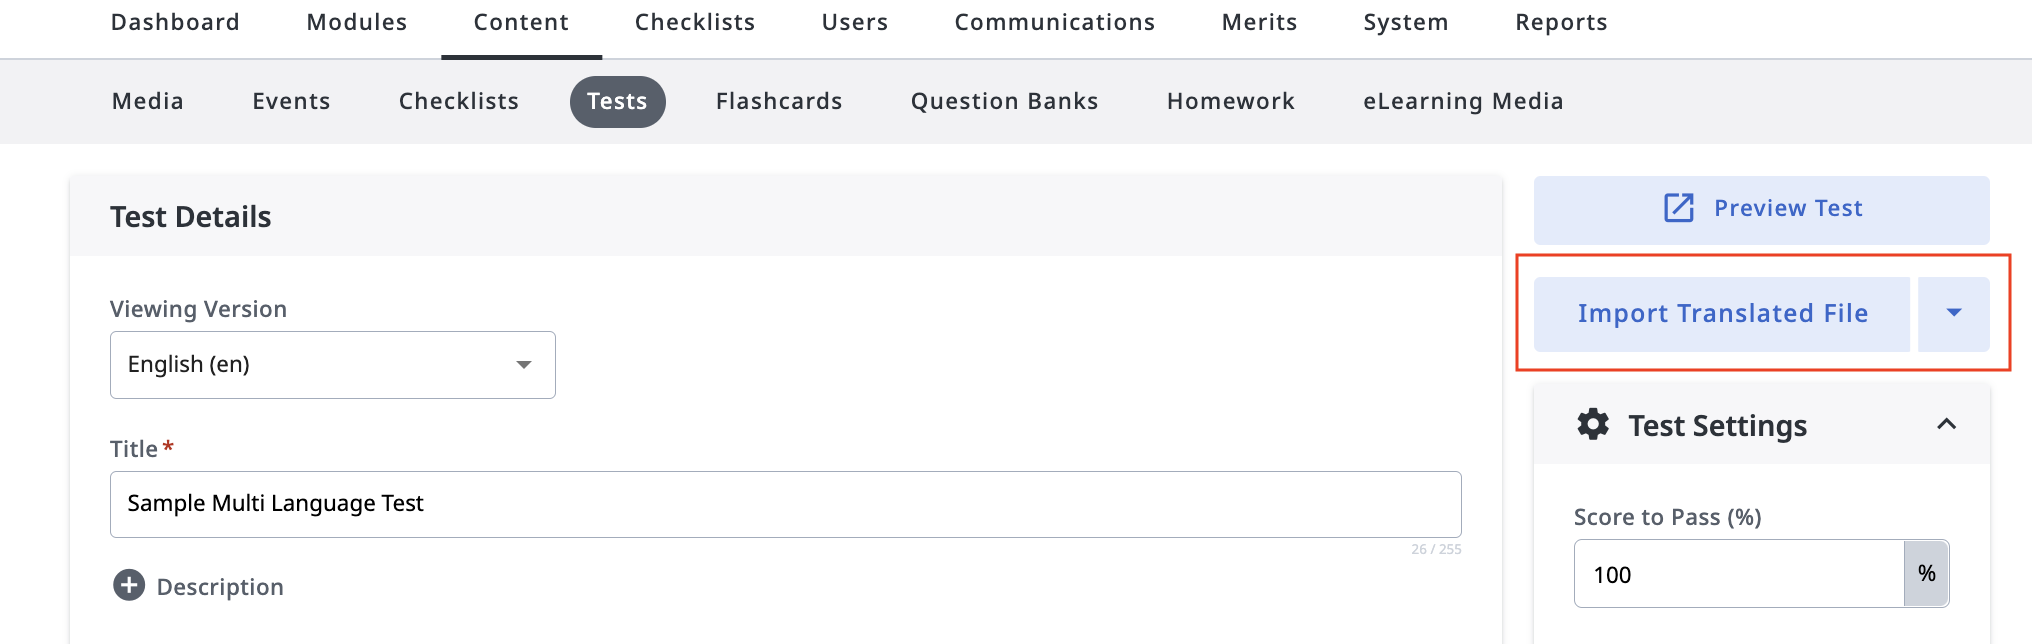The height and width of the screenshot is (644, 2032).
Task: Go to the Question Banks tab
Action: (1004, 101)
